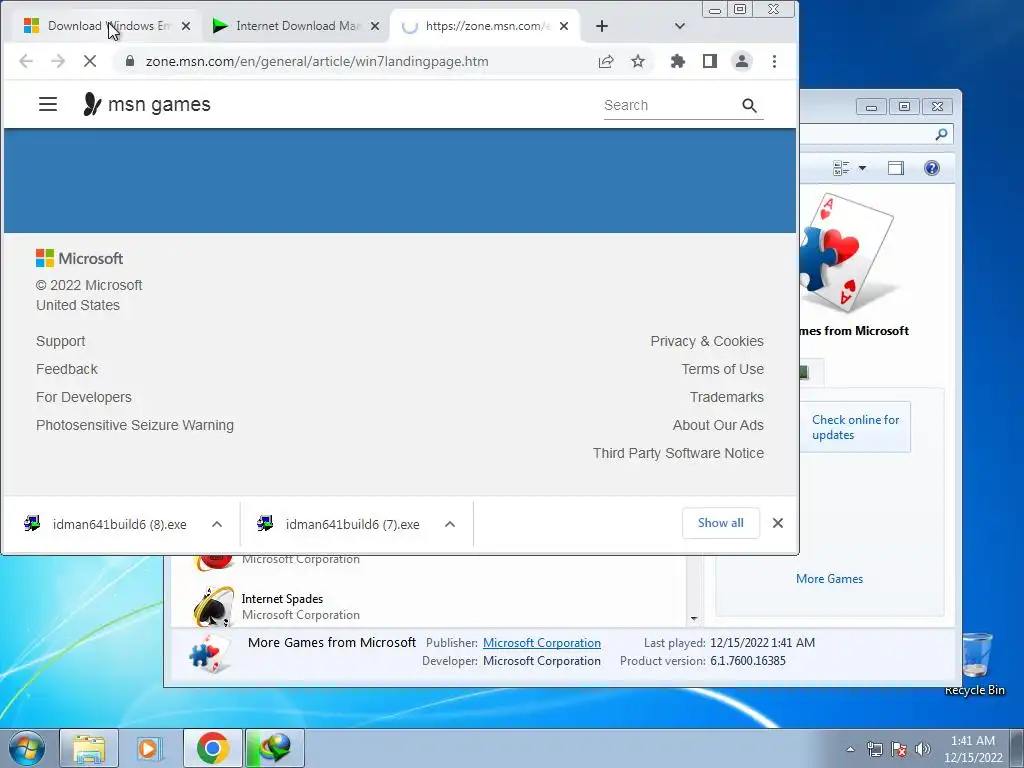Click Microsoft Corporation publisher link
Viewport: 1024px width, 768px height.
tap(541, 643)
